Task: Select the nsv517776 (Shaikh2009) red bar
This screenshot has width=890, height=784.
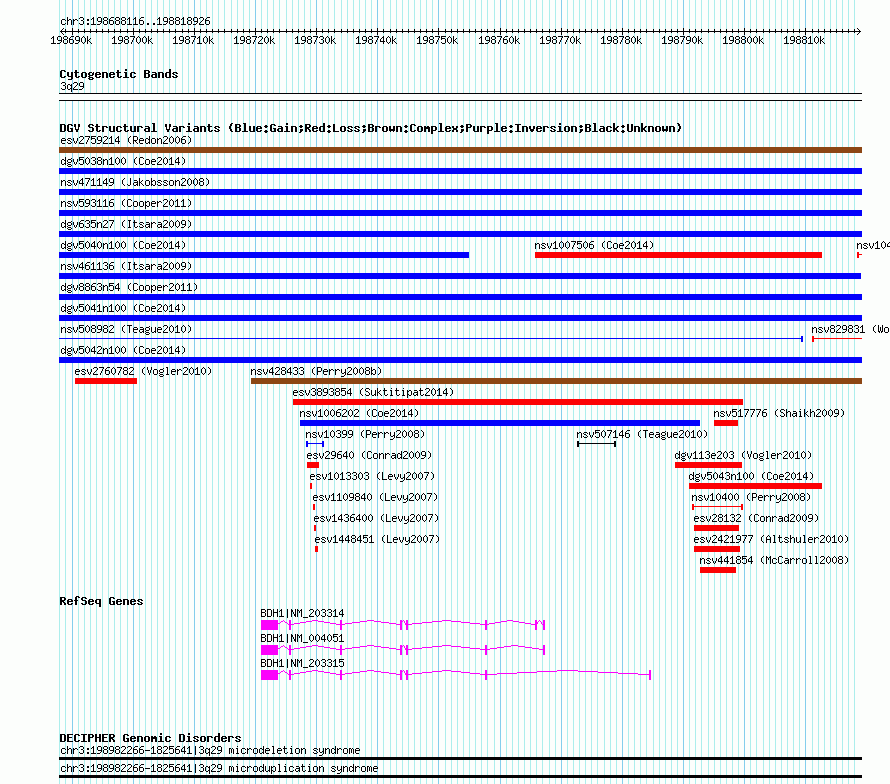Action: tap(726, 423)
